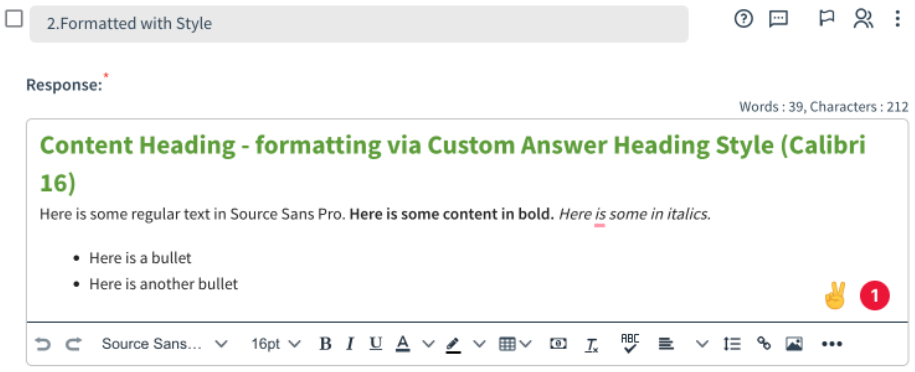Flag this item with the flag icon
Screen dimensions: 915x372
[826, 19]
